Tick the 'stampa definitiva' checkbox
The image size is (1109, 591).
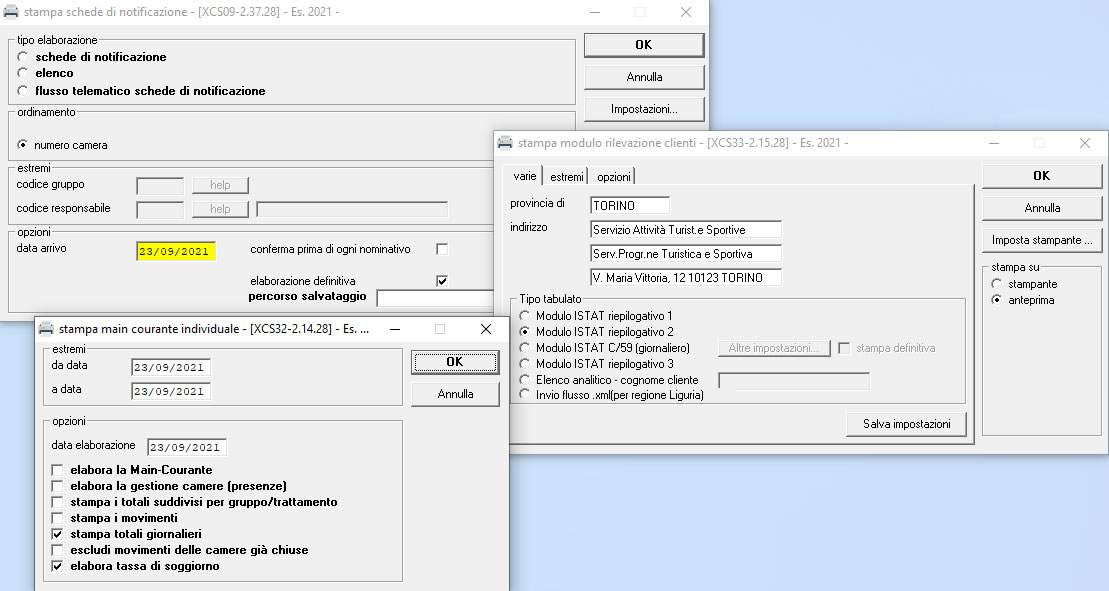point(844,348)
